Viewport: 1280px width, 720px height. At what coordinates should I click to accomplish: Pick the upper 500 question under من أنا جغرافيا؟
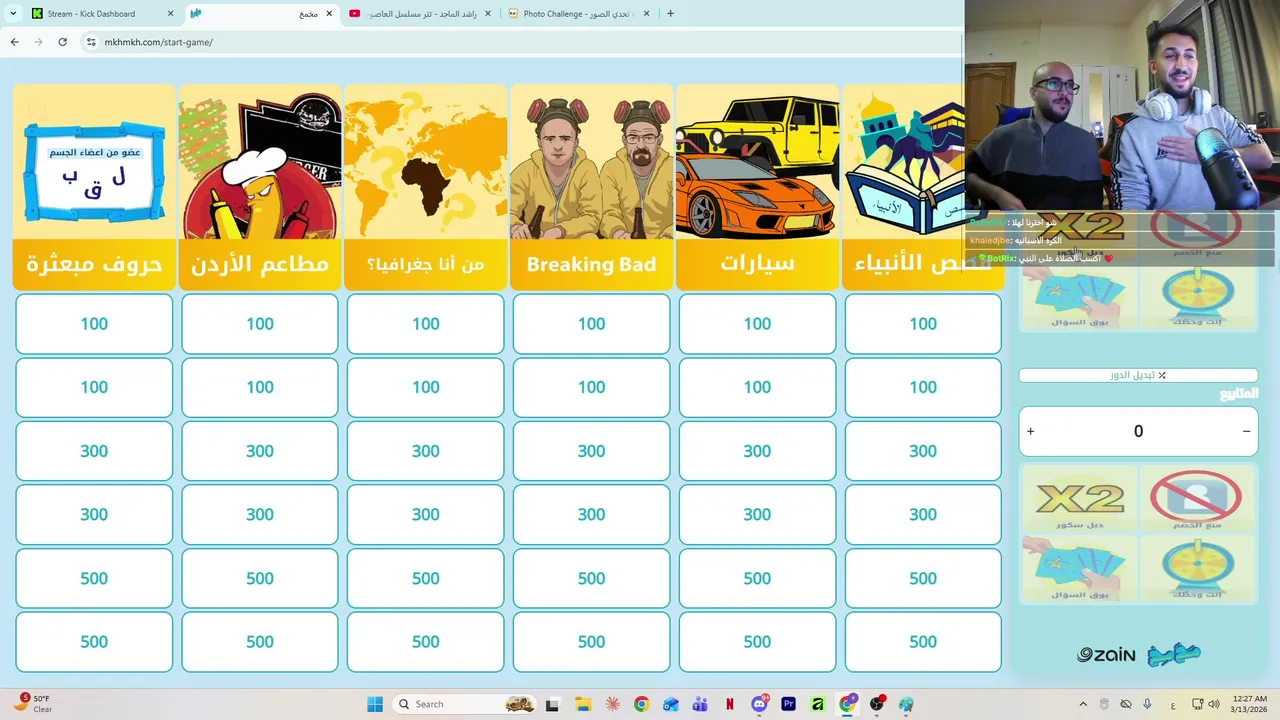click(426, 578)
